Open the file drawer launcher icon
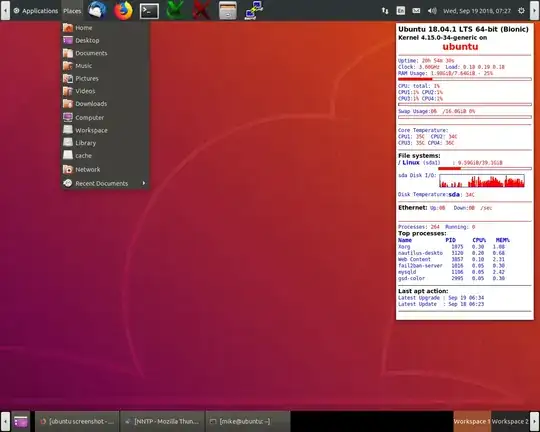 [228, 10]
